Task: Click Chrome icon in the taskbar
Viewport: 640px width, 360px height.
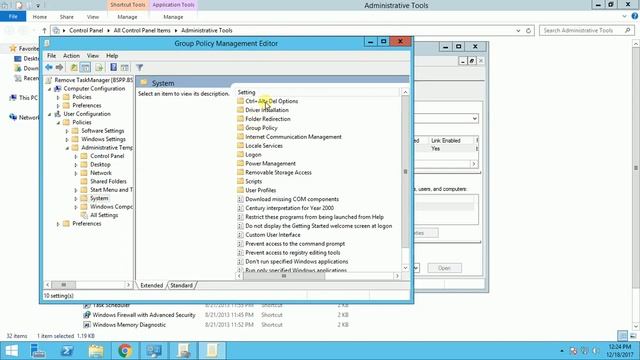Action: point(125,351)
